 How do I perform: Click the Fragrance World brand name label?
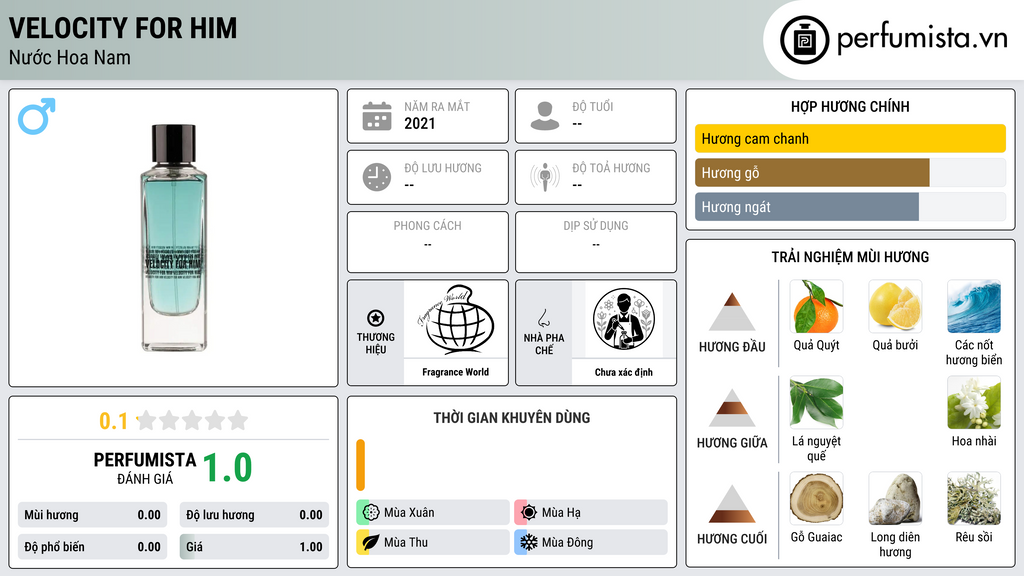click(x=455, y=372)
